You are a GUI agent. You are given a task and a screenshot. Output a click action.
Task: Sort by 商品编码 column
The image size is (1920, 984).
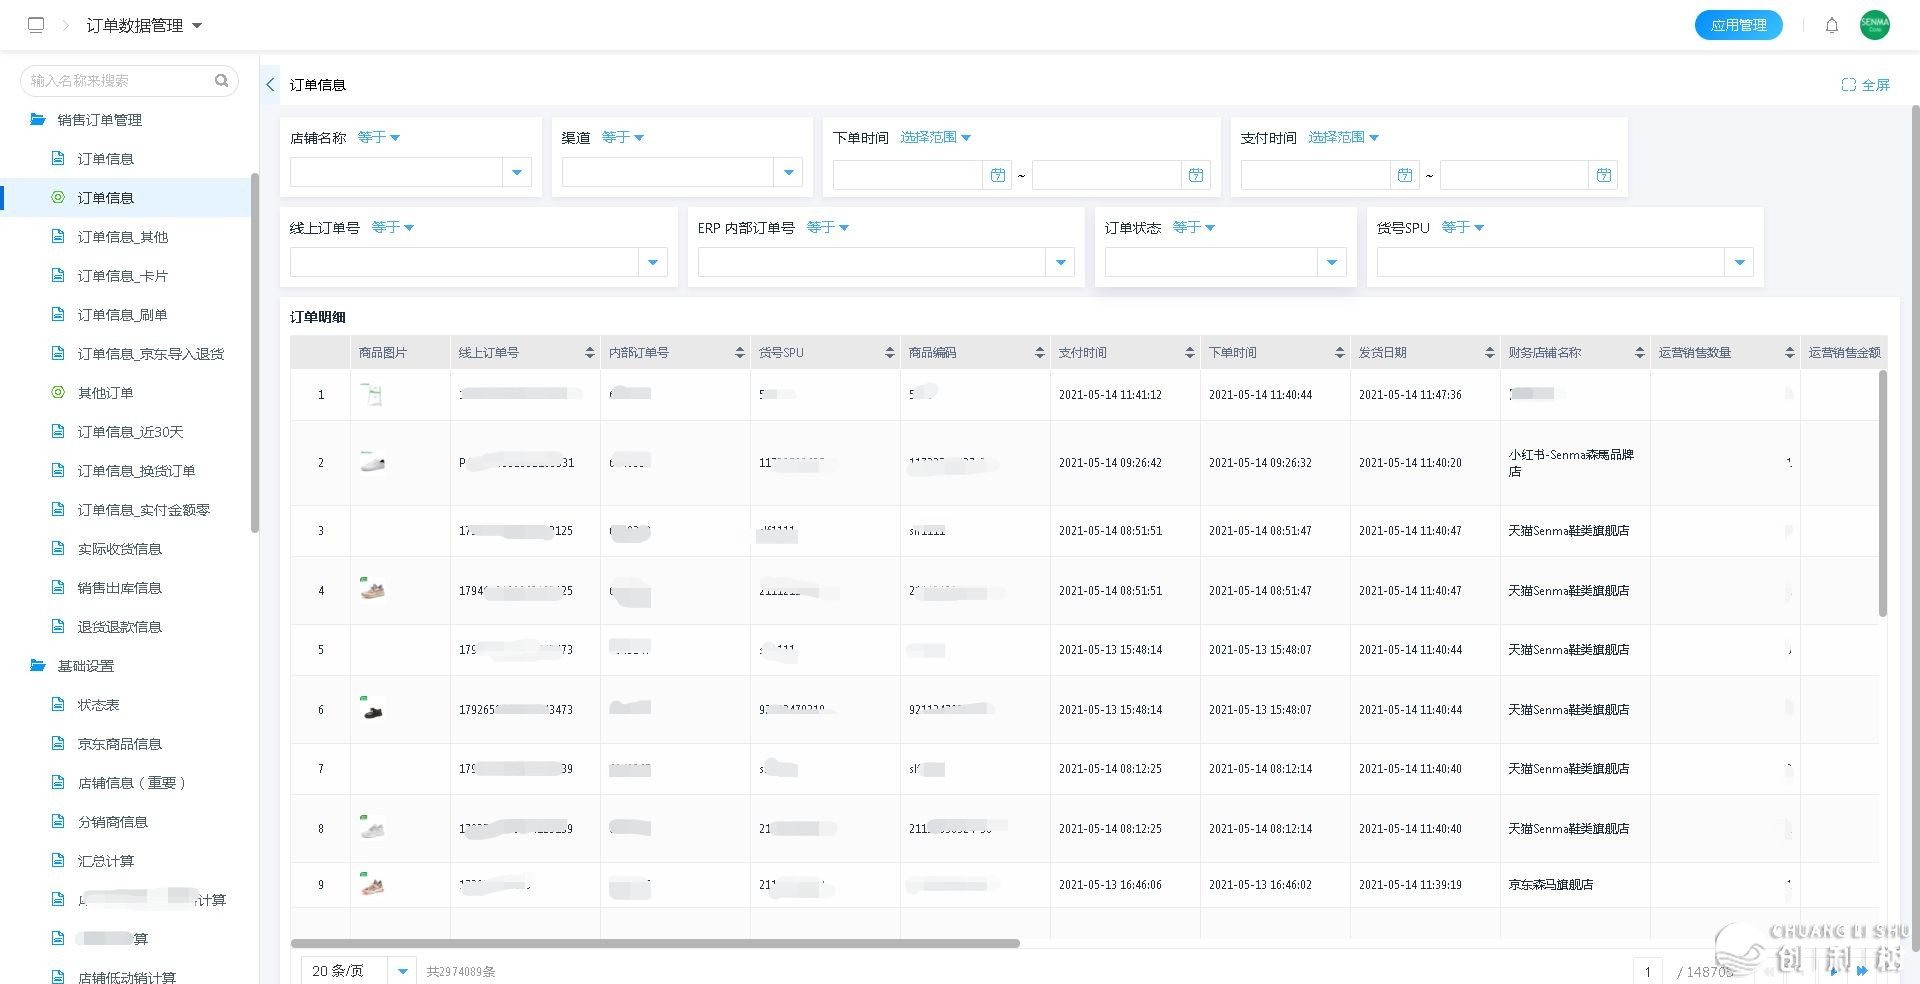click(1040, 353)
